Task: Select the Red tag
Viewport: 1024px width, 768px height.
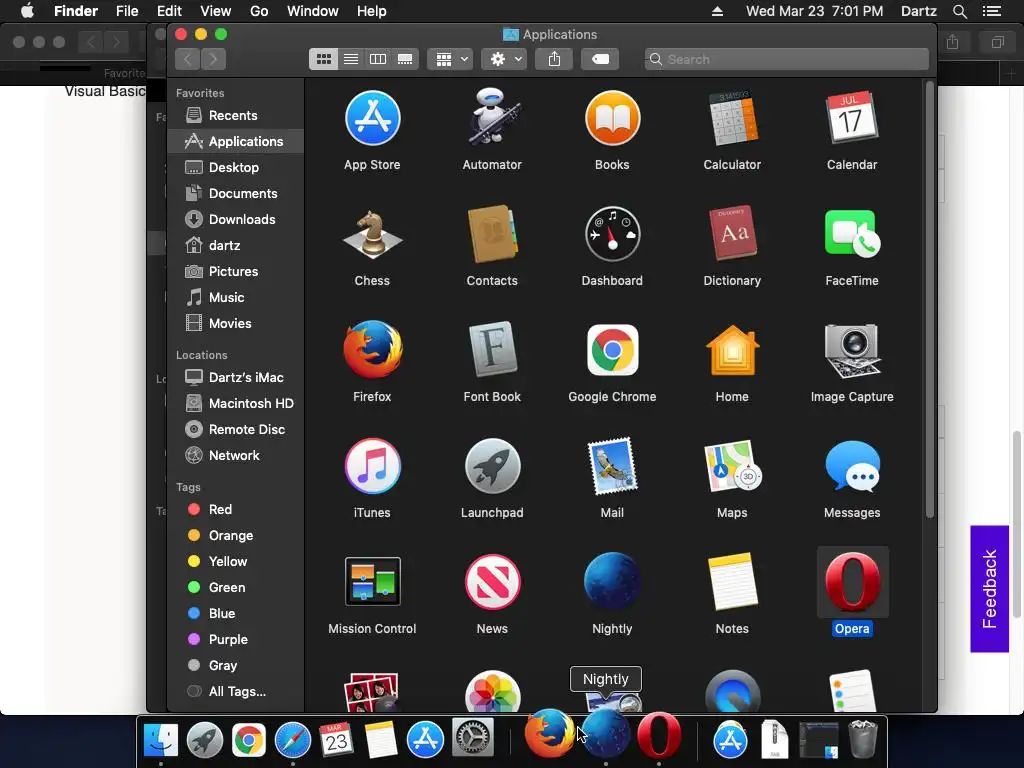Action: tap(236, 509)
